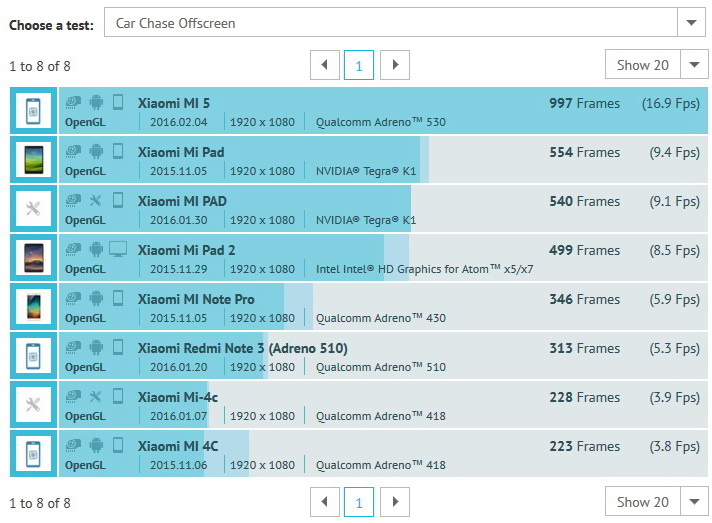
Task: Go to previous page using top left arrow
Action: [x=325, y=65]
